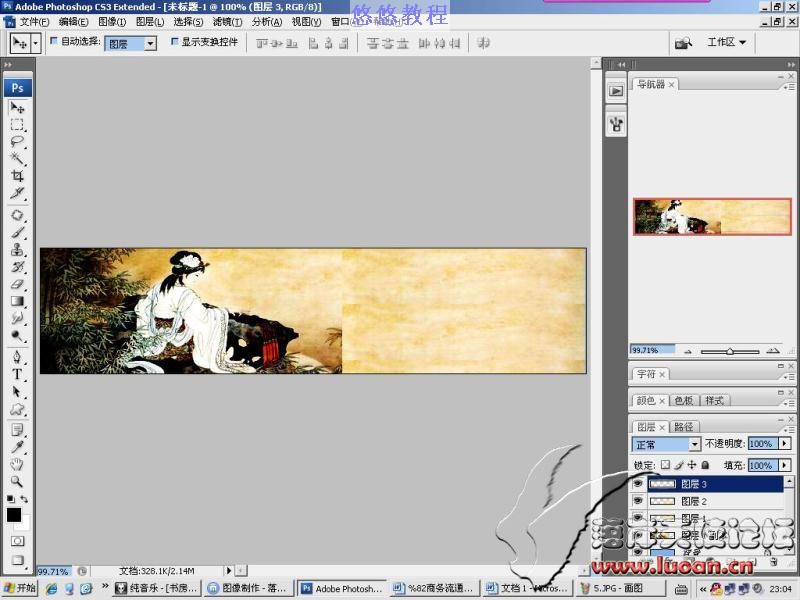Change screen mode icon at toolbox bottom
Image resolution: width=800 pixels, height=600 pixels.
(17, 560)
